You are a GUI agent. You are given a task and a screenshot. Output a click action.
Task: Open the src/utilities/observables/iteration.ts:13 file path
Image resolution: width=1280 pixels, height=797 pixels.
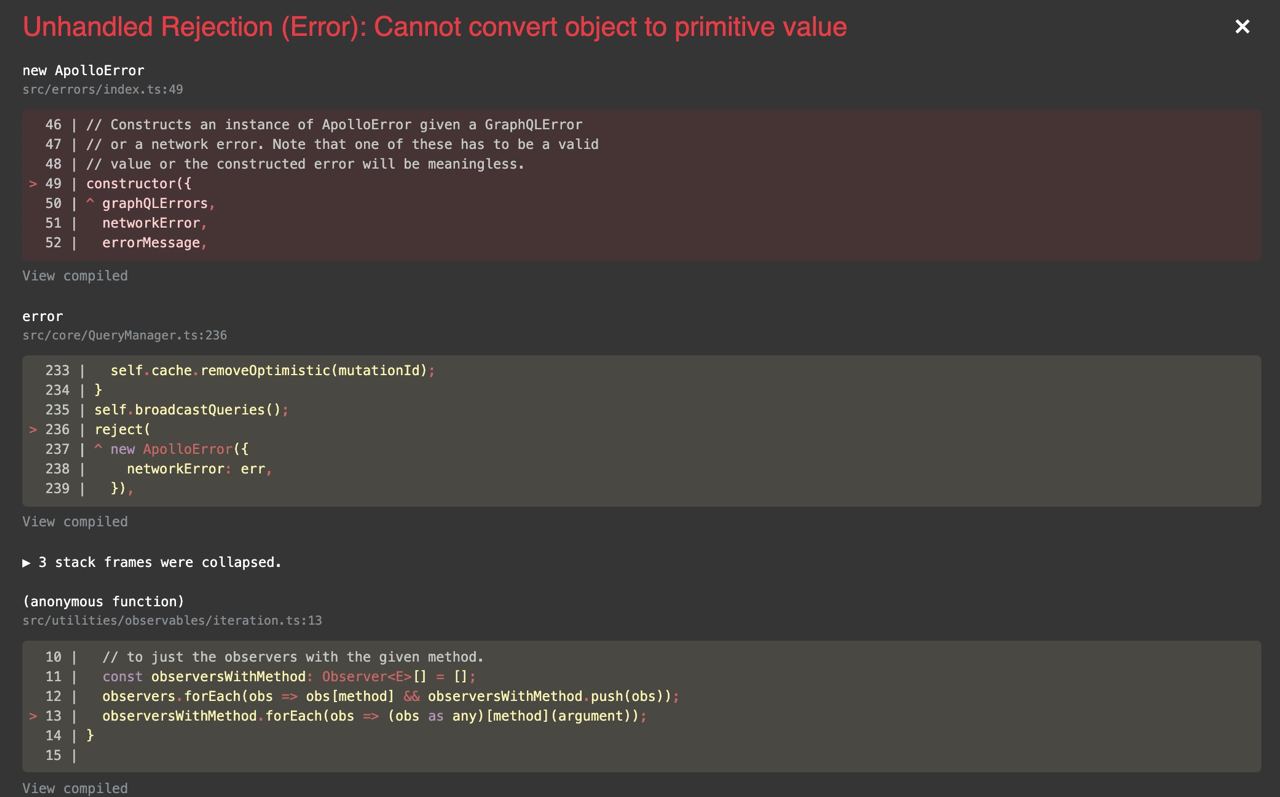(x=172, y=621)
